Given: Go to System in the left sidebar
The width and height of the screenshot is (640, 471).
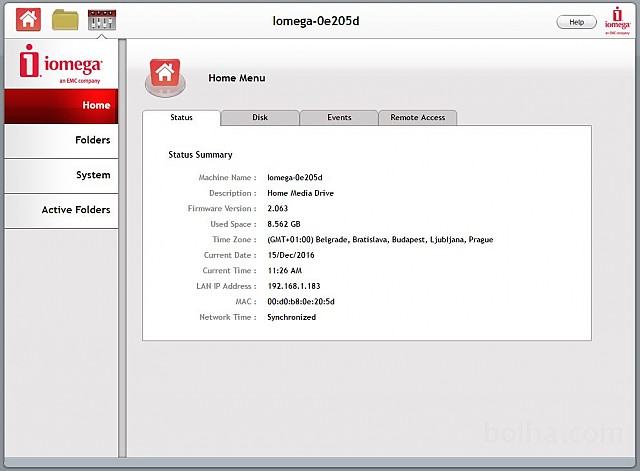Looking at the screenshot, I should pyautogui.click(x=61, y=175).
